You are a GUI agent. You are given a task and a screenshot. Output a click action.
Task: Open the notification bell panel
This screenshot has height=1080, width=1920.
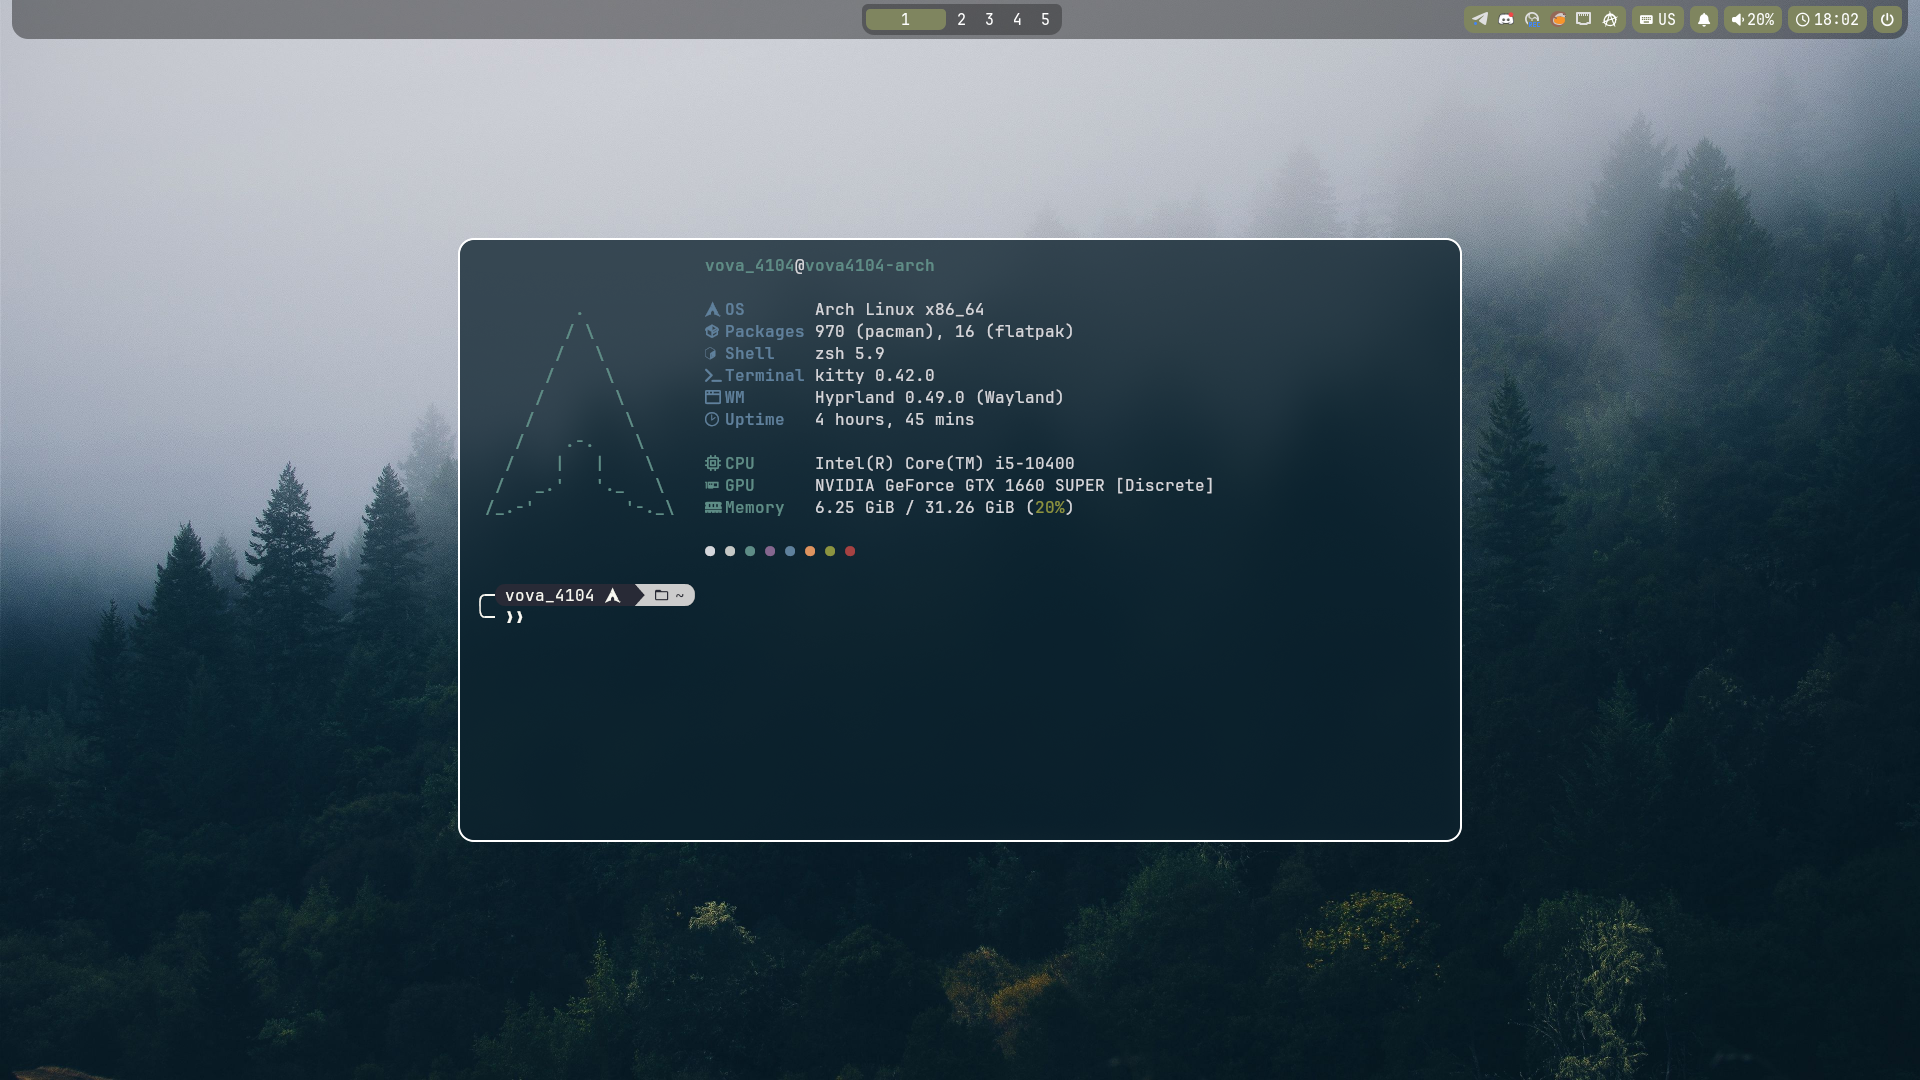tap(1704, 19)
